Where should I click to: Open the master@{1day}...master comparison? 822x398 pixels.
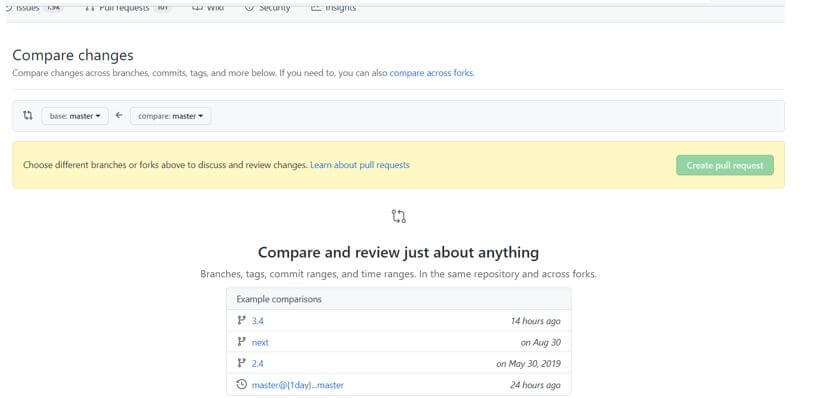pos(297,385)
